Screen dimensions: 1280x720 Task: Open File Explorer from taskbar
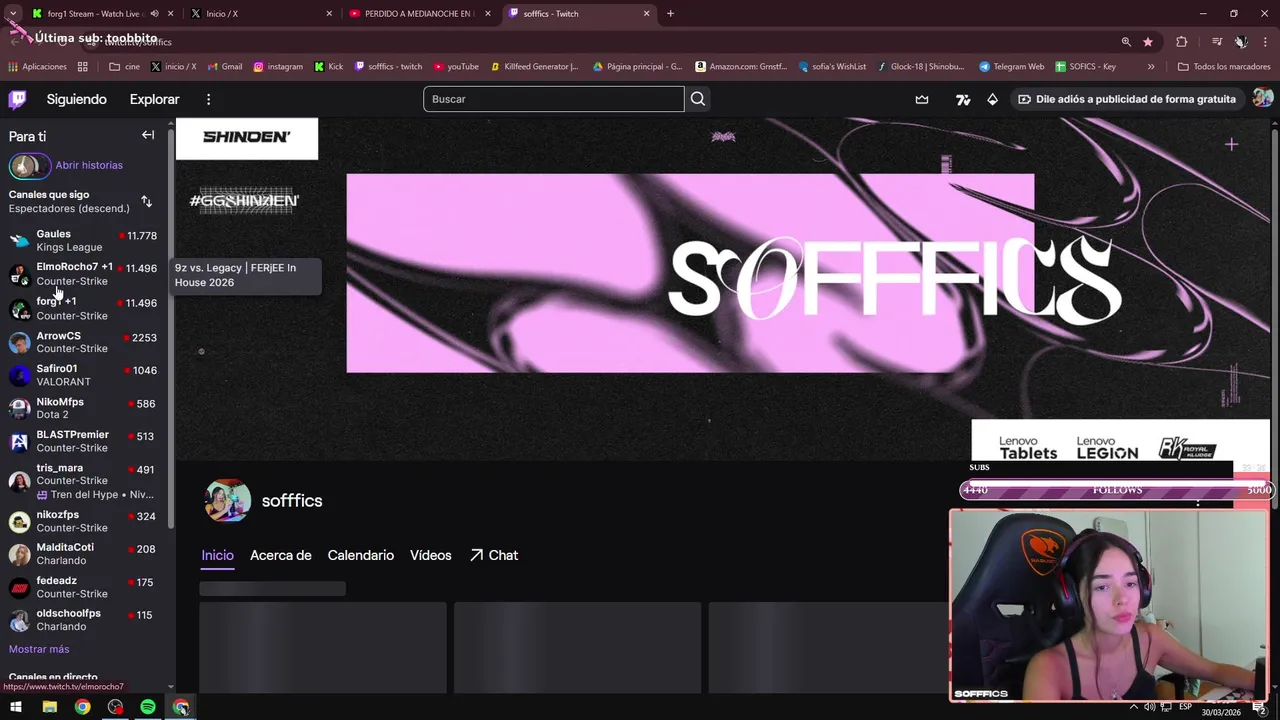pos(49,707)
